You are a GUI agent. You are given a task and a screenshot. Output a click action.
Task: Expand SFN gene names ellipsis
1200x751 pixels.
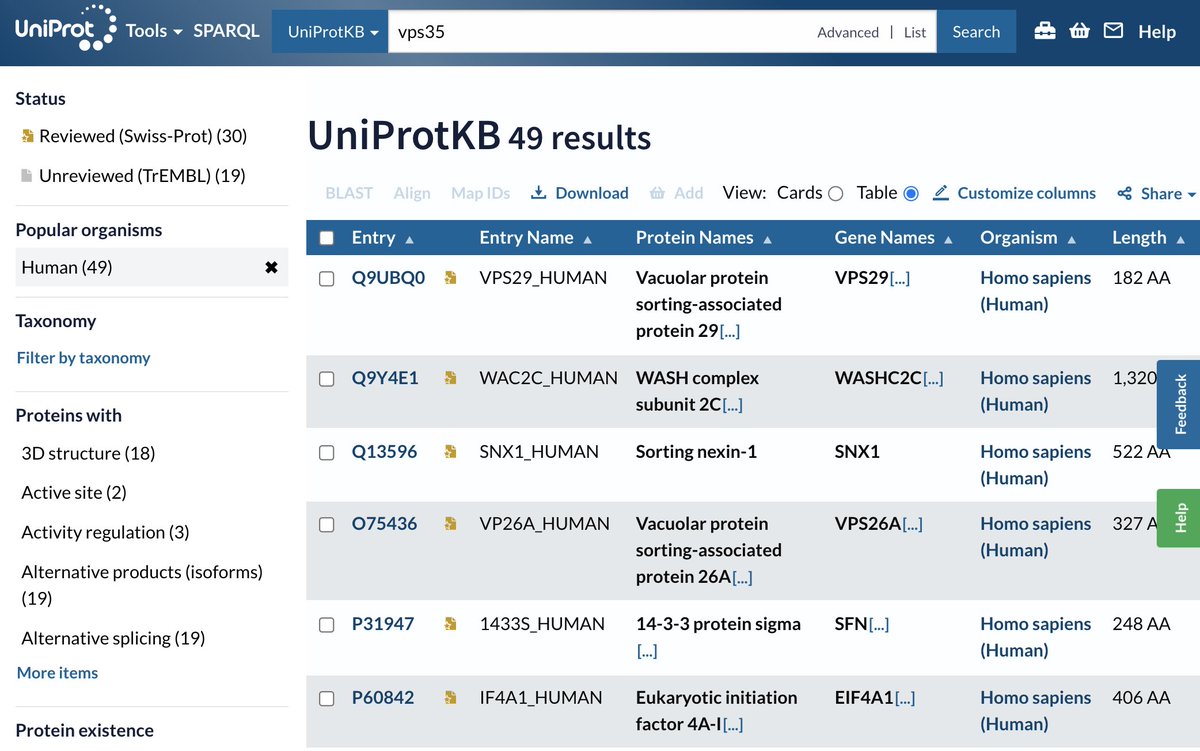point(879,625)
